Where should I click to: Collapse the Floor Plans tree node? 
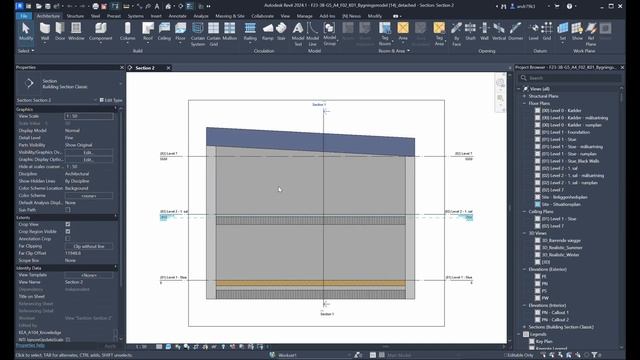point(524,103)
